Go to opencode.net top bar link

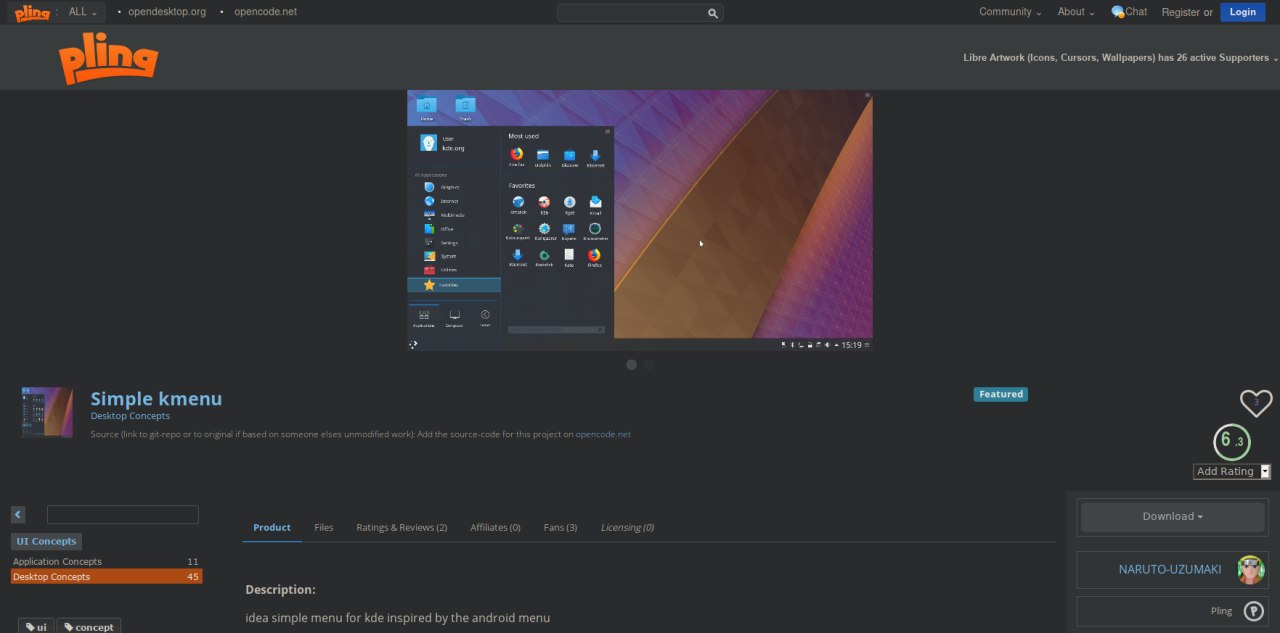click(x=265, y=12)
